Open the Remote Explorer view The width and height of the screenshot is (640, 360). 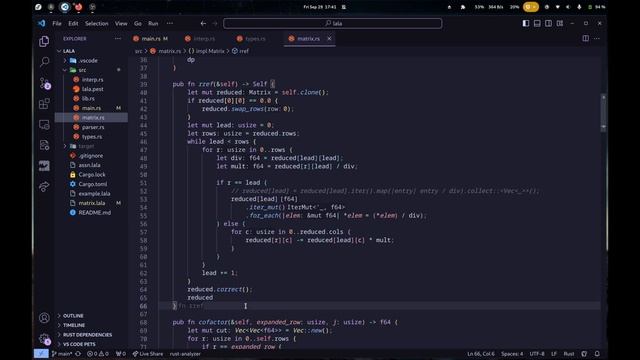[x=44, y=124]
